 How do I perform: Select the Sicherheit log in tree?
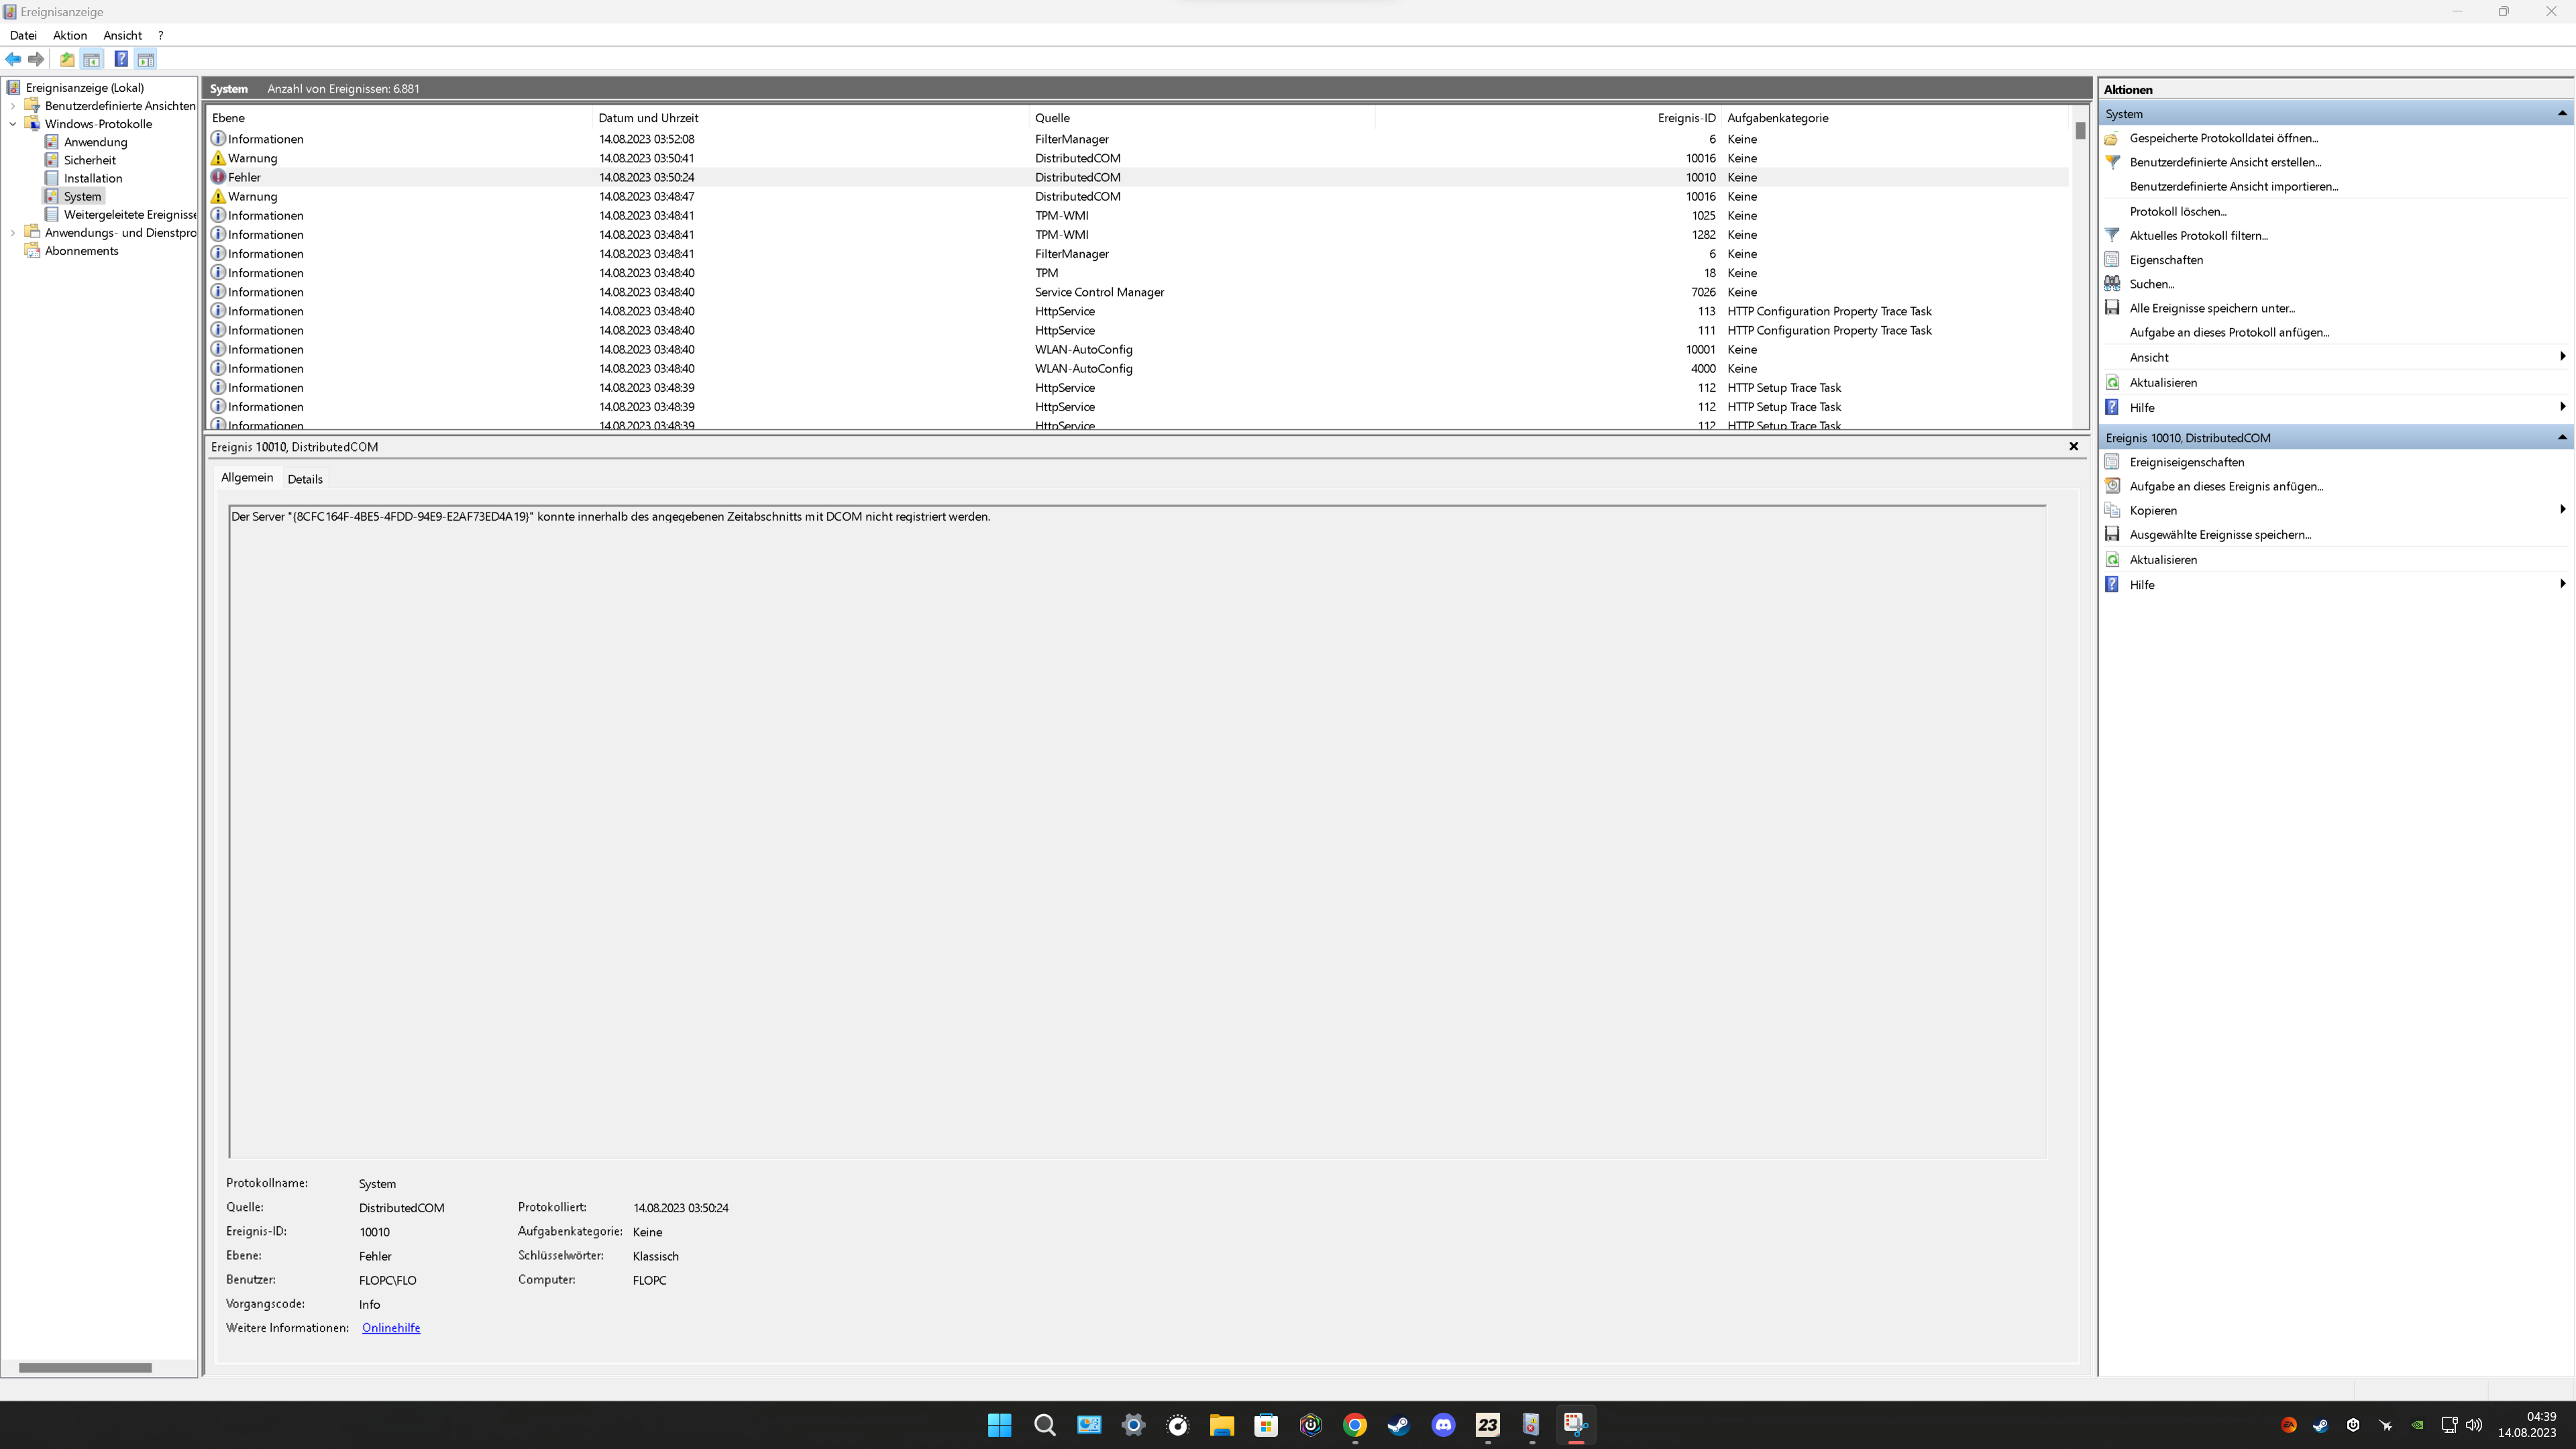click(x=89, y=160)
